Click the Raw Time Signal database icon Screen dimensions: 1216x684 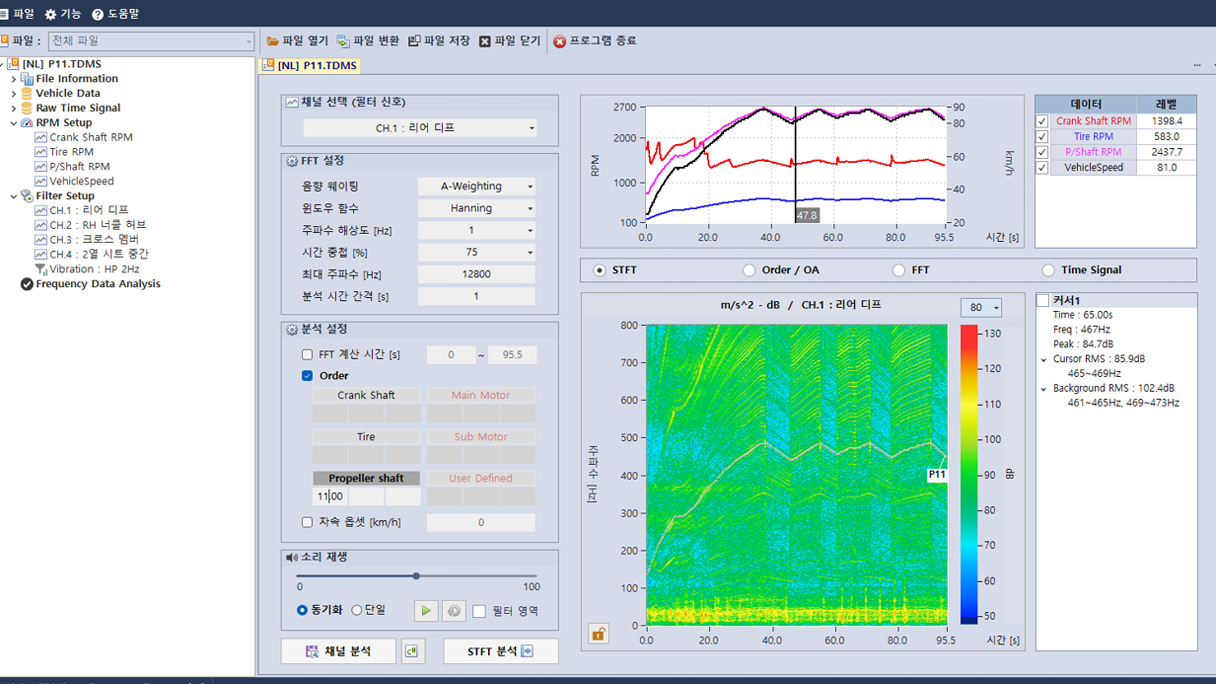(27, 108)
